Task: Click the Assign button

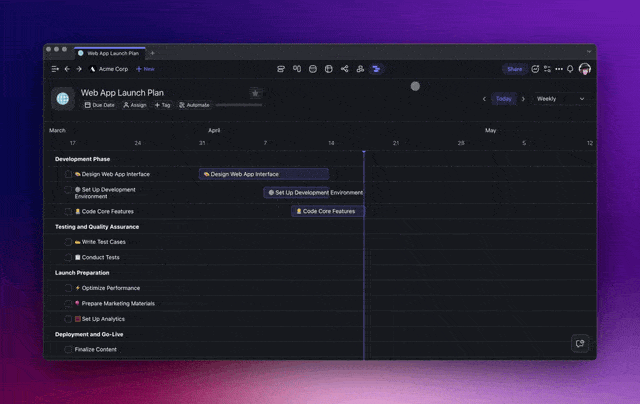Action: [135, 105]
